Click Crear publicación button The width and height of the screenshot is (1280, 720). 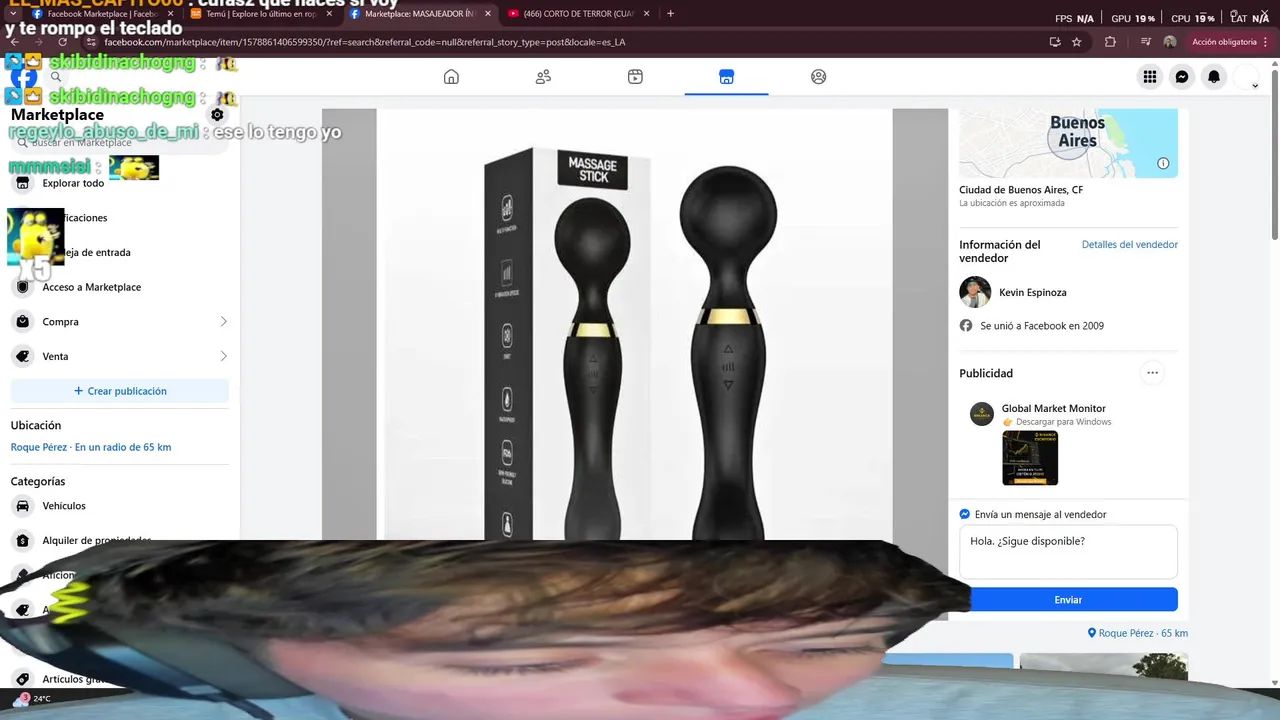coord(120,391)
